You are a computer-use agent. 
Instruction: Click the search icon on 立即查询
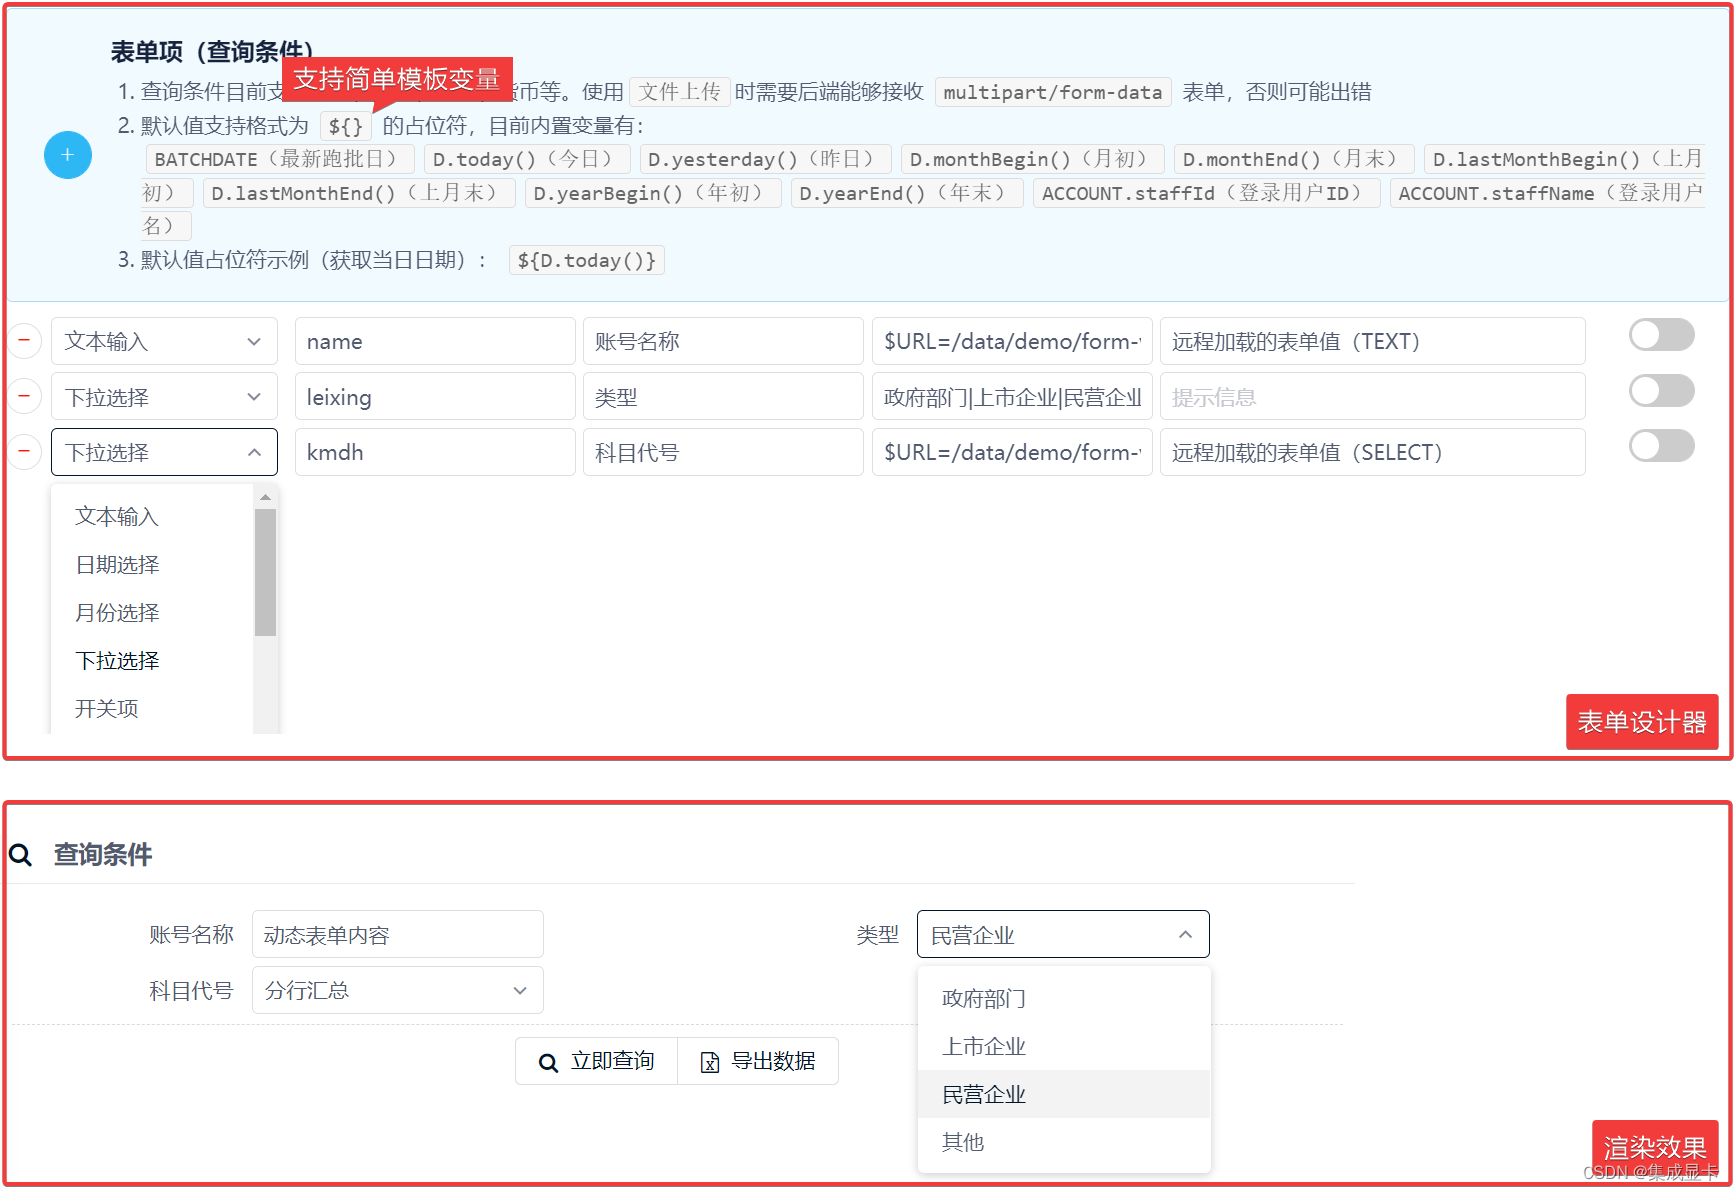tap(548, 1062)
